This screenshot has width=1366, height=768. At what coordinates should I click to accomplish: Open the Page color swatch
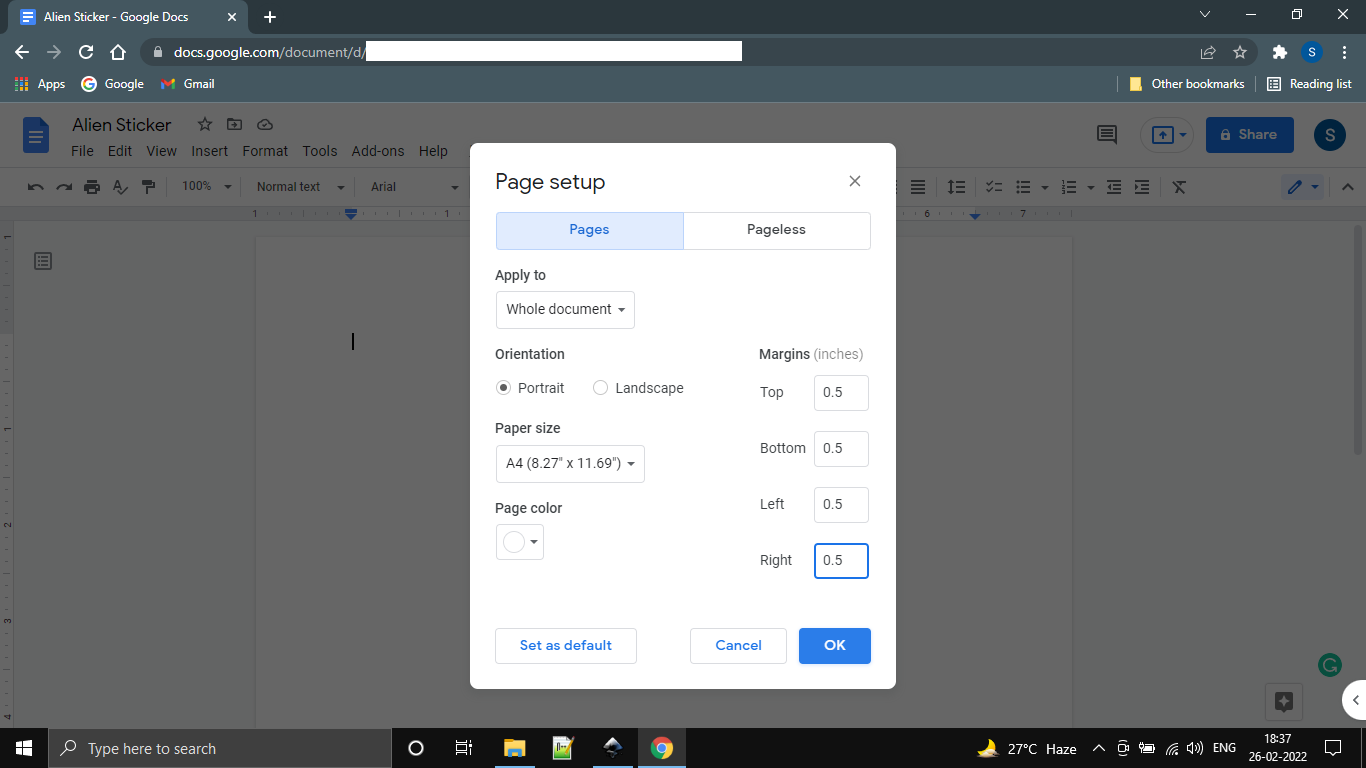[x=519, y=541]
